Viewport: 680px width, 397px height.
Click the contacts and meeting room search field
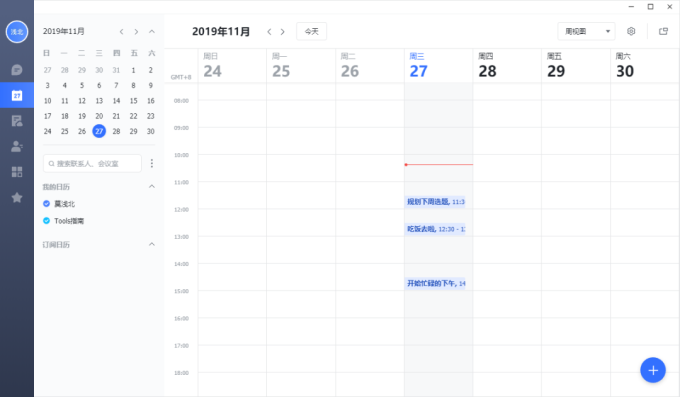coord(92,164)
